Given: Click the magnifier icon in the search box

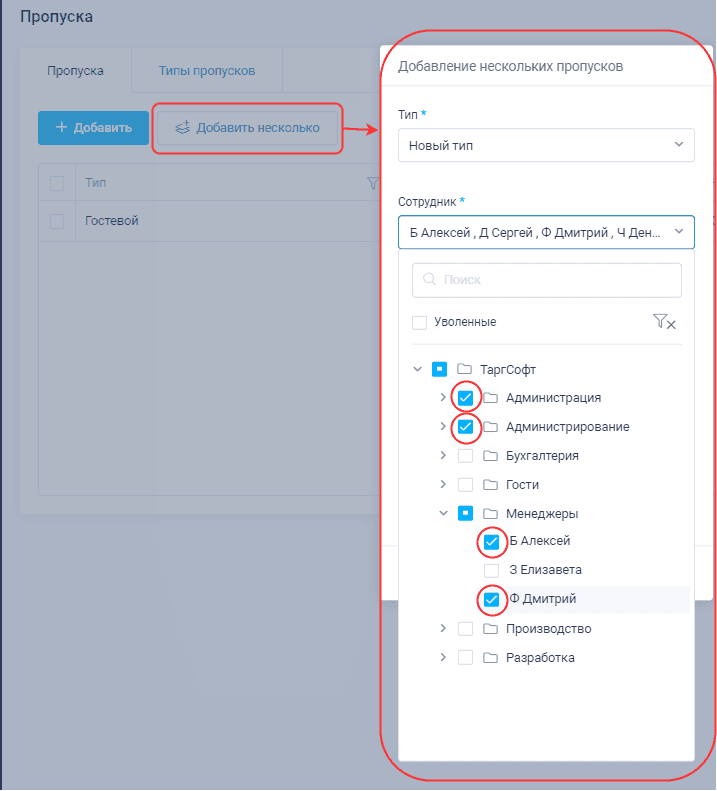Looking at the screenshot, I should [x=431, y=280].
